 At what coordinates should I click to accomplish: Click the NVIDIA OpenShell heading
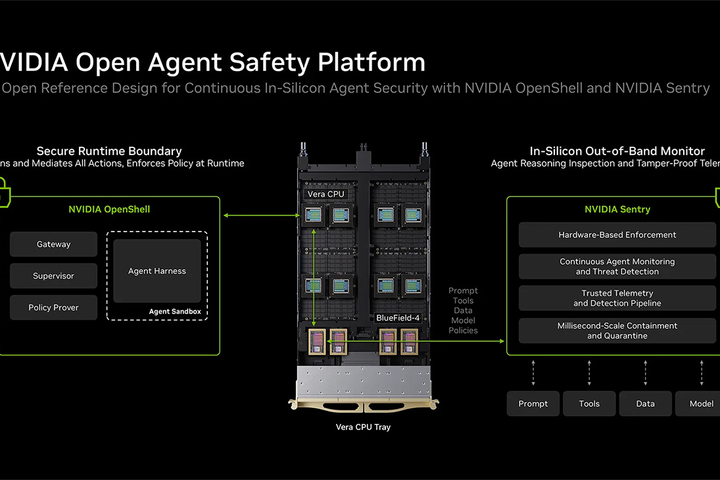(109, 209)
